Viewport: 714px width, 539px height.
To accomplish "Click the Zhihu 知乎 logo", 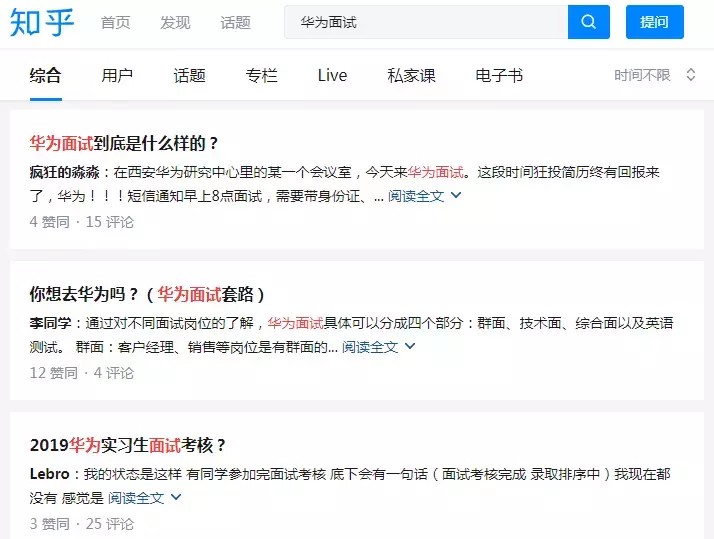I will click(x=41, y=22).
